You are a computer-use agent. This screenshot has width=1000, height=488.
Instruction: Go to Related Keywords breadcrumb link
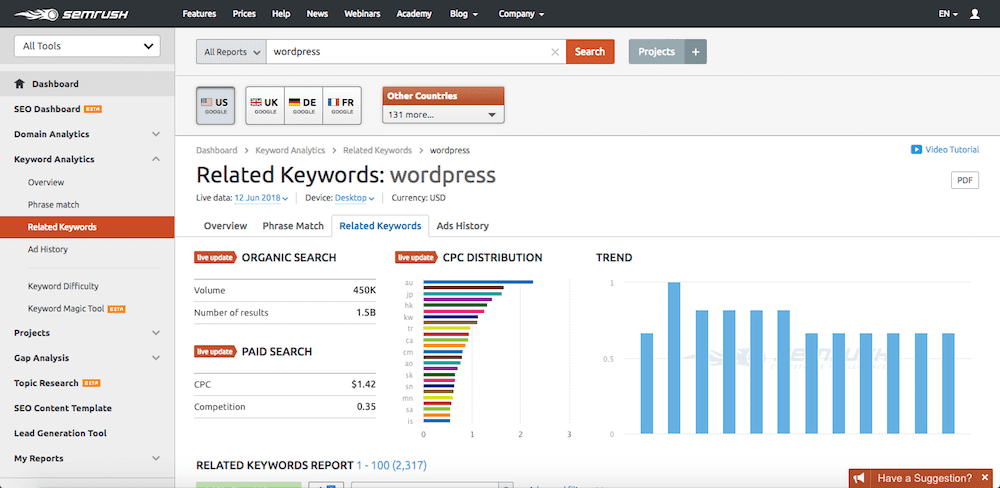[x=378, y=151]
